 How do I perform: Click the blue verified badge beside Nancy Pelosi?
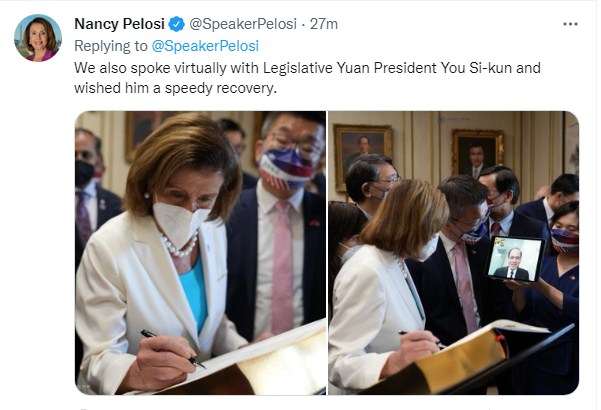(177, 24)
